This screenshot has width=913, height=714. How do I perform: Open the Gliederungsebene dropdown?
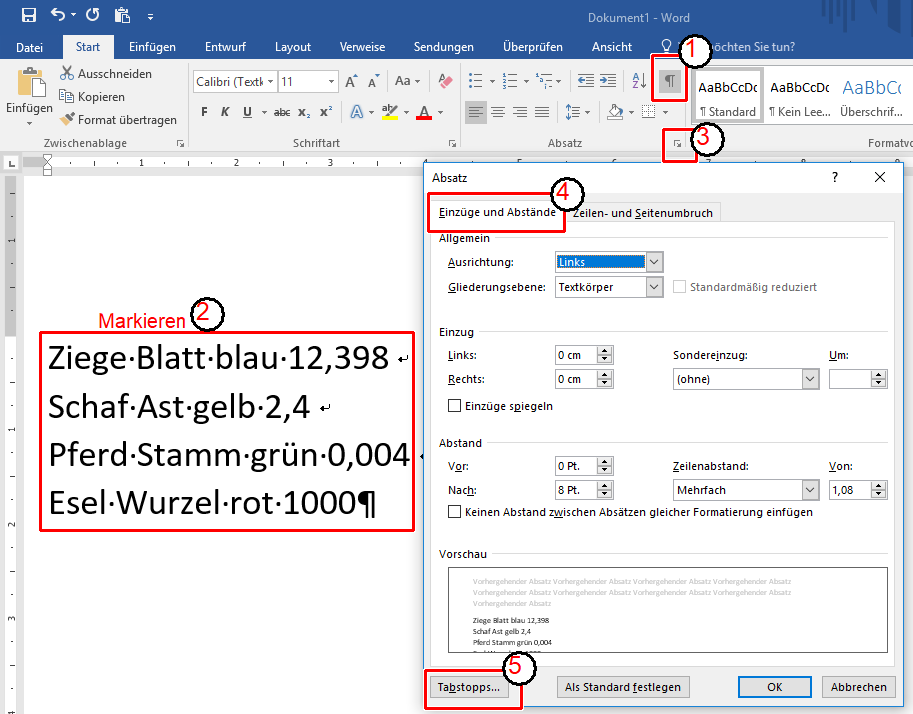tap(654, 287)
